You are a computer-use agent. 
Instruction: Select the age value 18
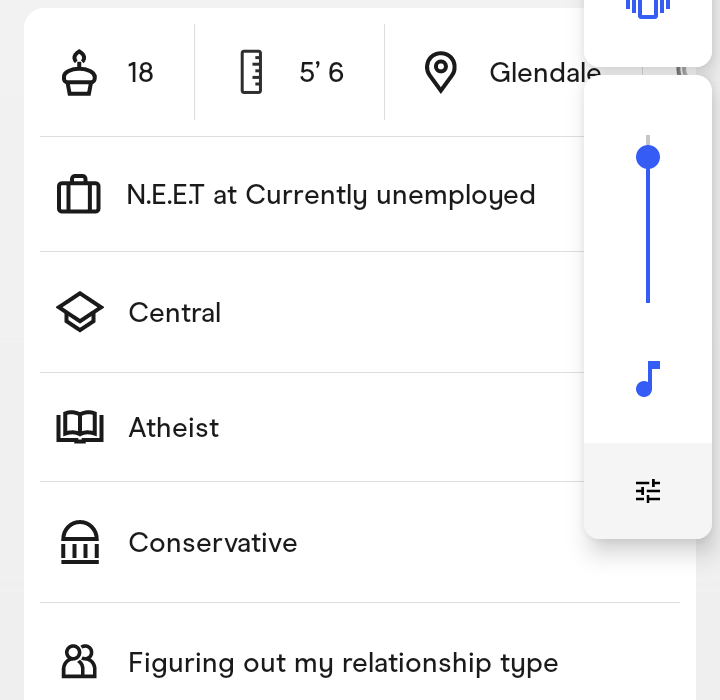(x=140, y=73)
